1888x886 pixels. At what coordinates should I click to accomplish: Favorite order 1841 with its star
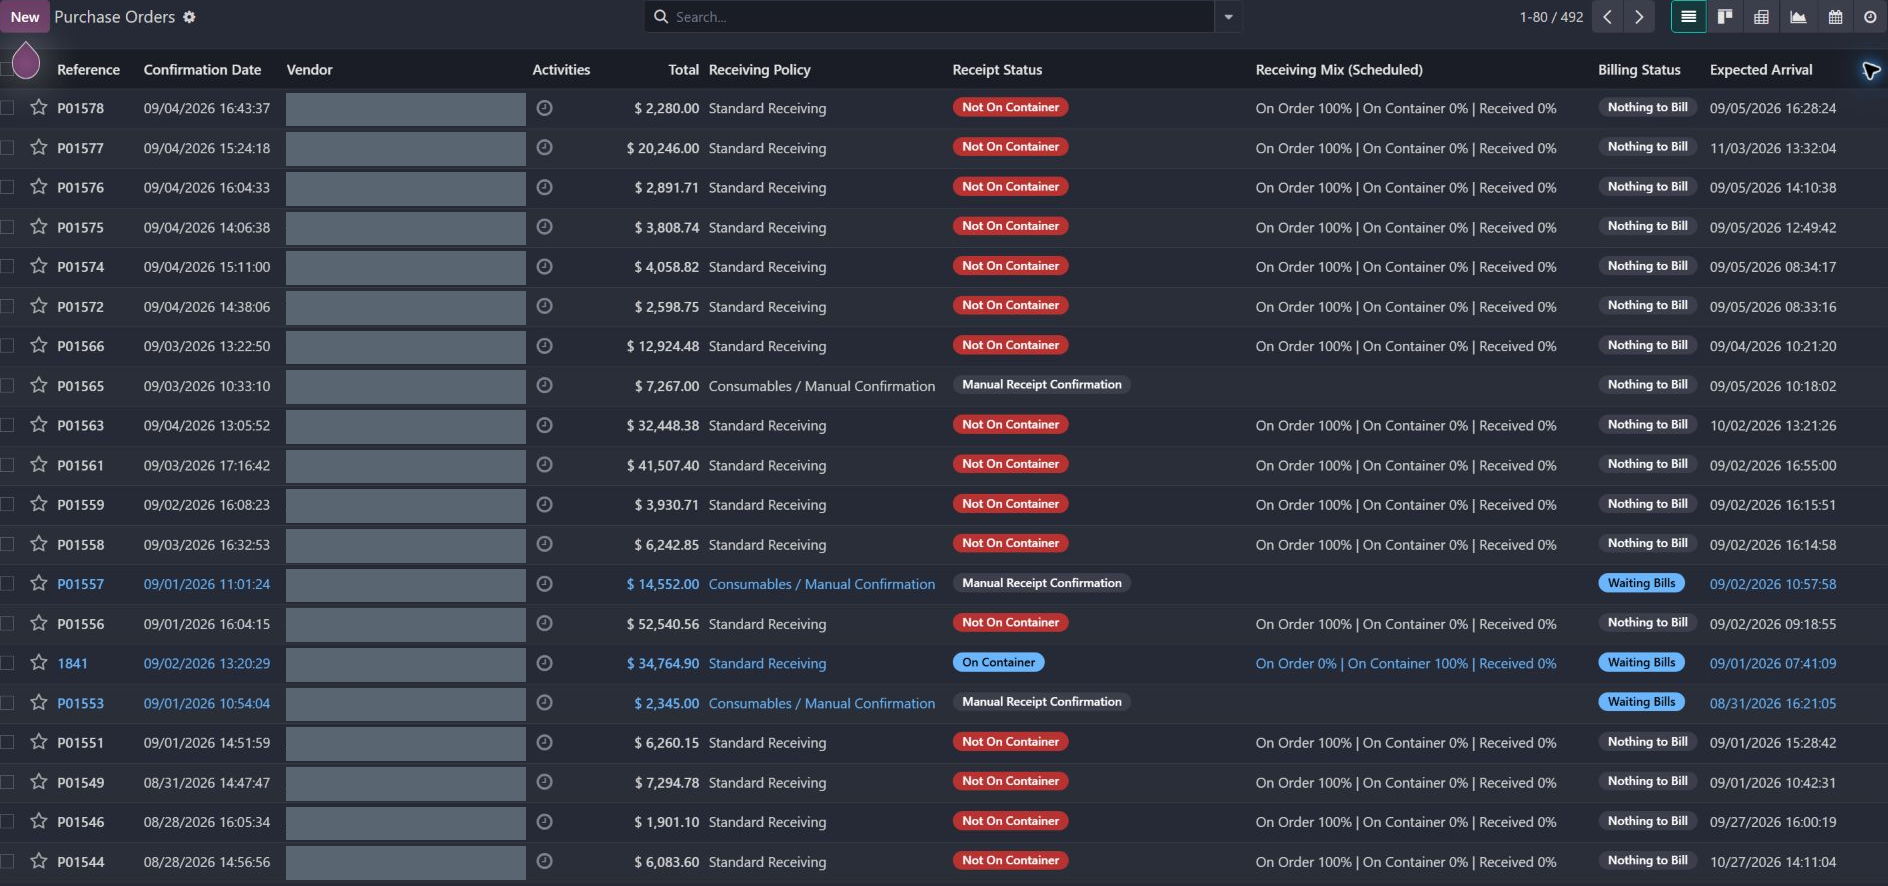[x=39, y=662]
